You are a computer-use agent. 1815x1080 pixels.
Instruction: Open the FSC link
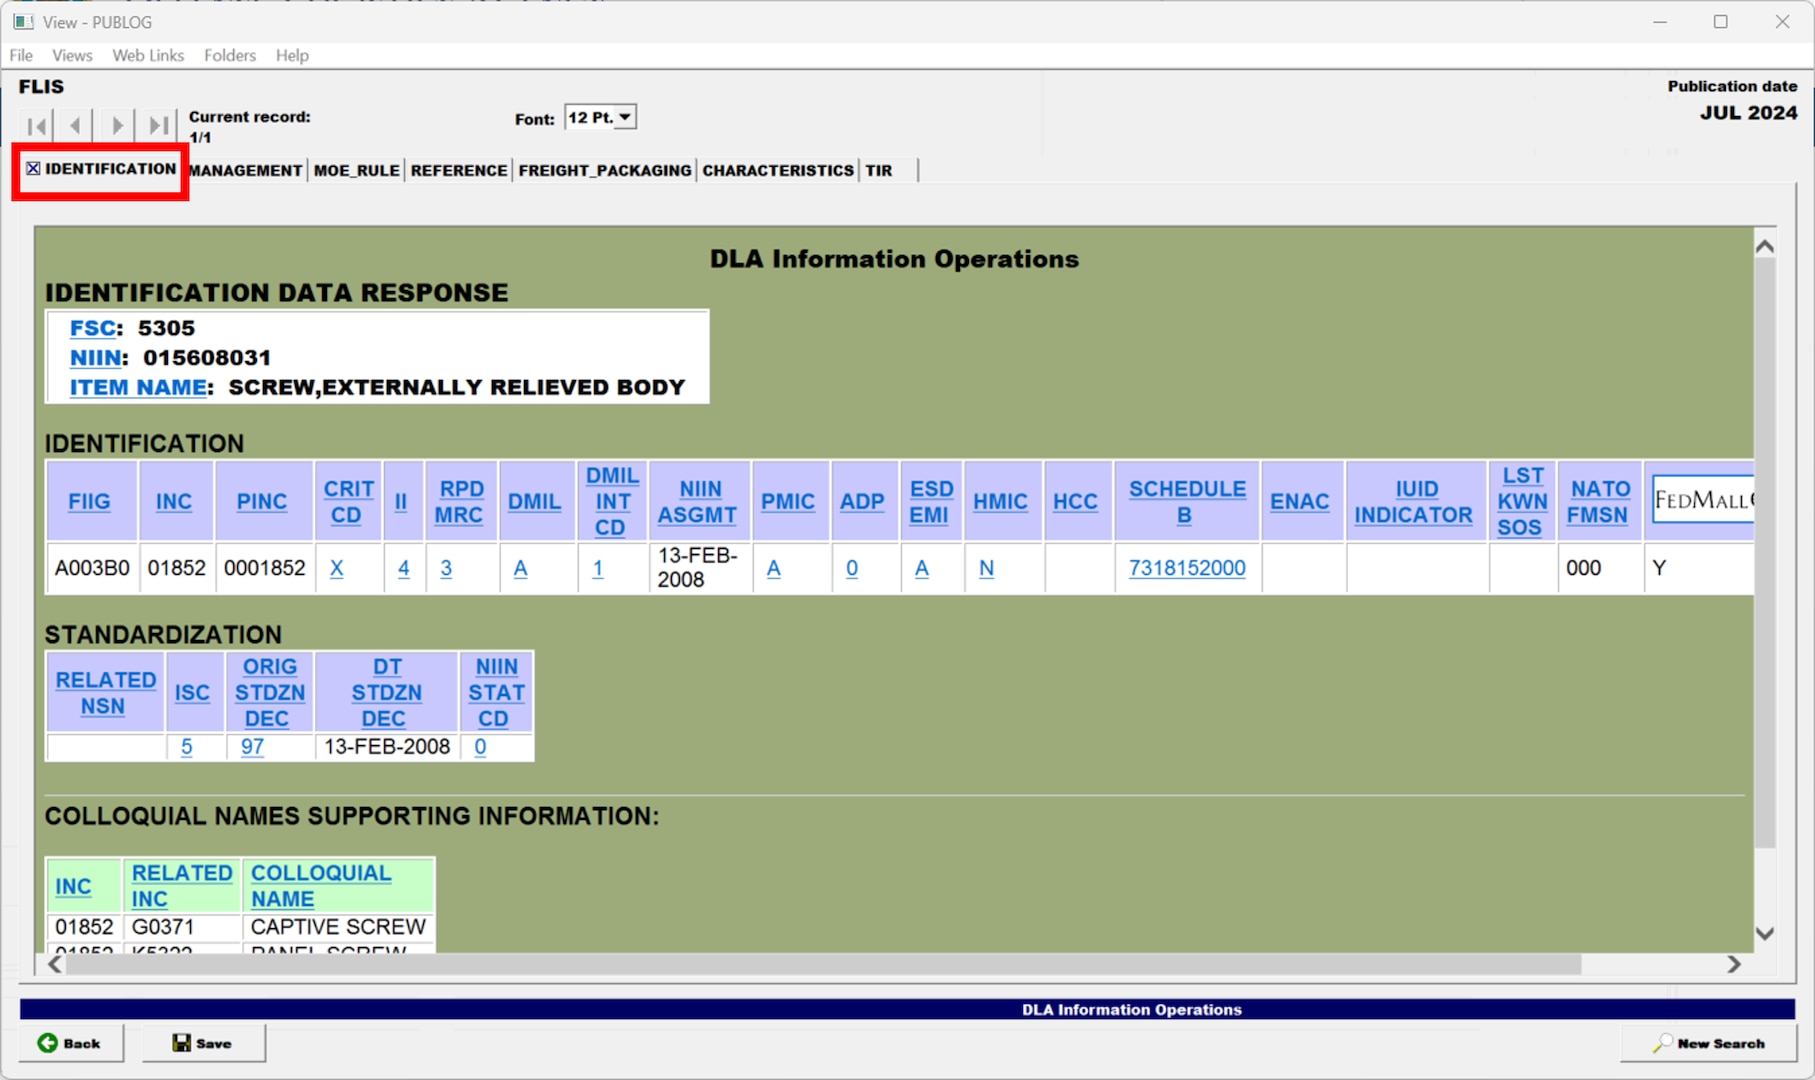tap(92, 328)
